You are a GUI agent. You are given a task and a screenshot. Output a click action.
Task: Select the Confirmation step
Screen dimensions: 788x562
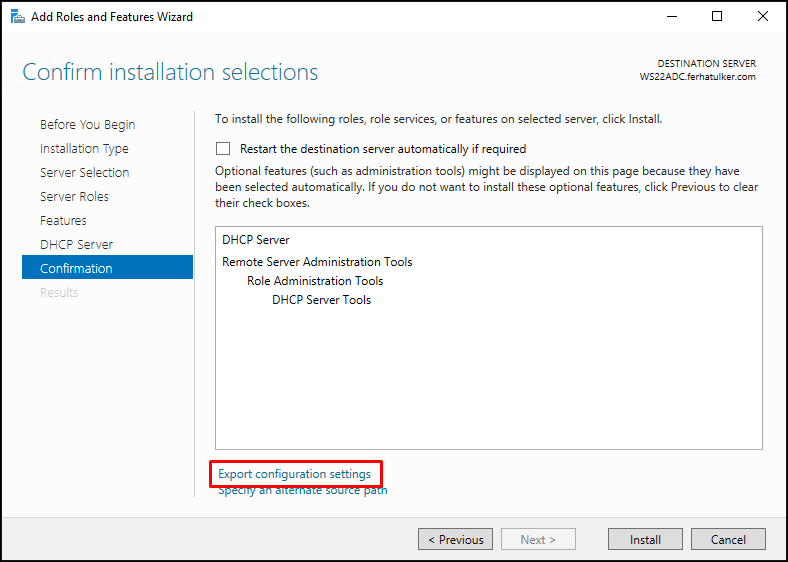coord(107,267)
